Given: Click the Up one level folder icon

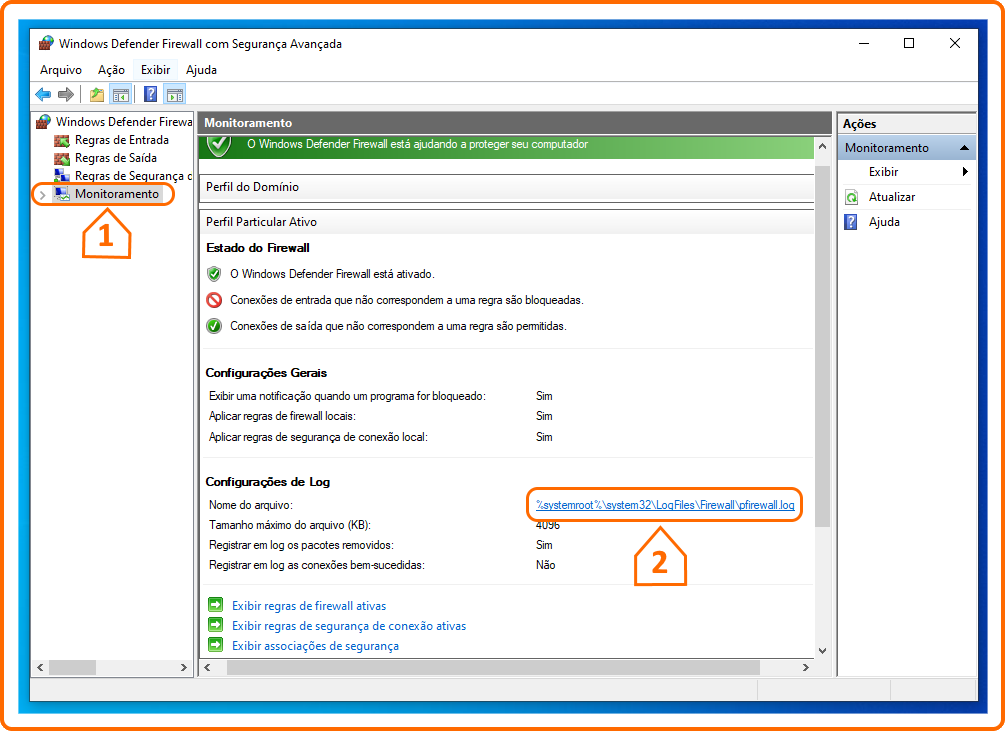Looking at the screenshot, I should tap(97, 95).
